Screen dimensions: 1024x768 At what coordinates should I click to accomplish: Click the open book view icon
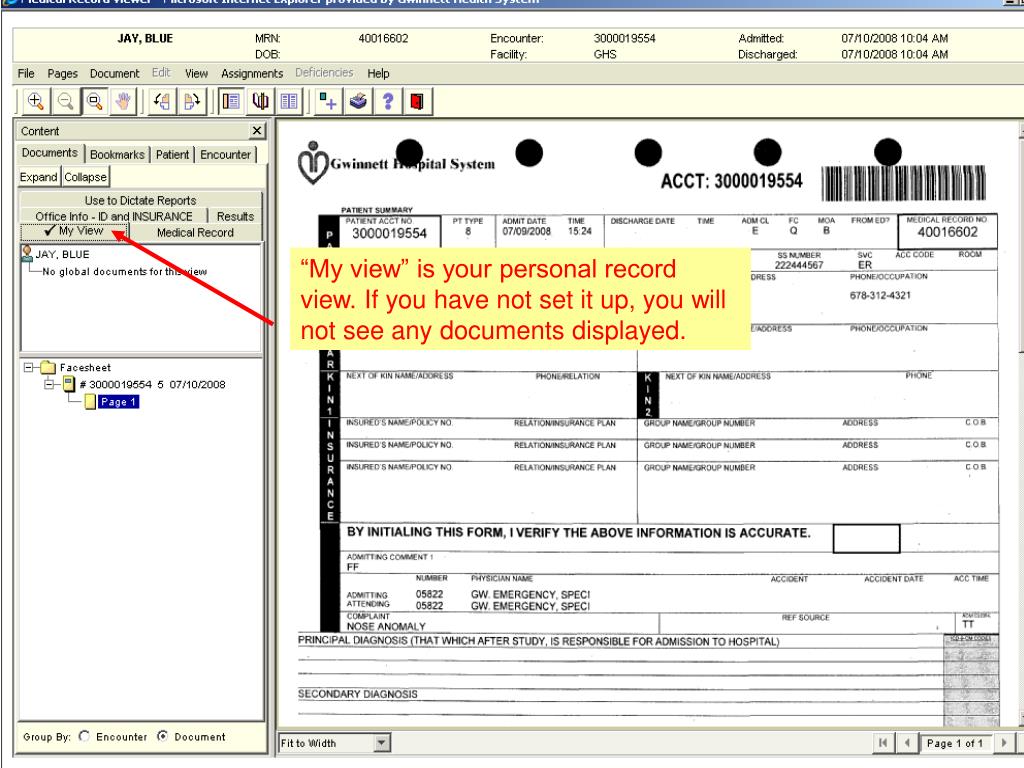click(x=260, y=101)
